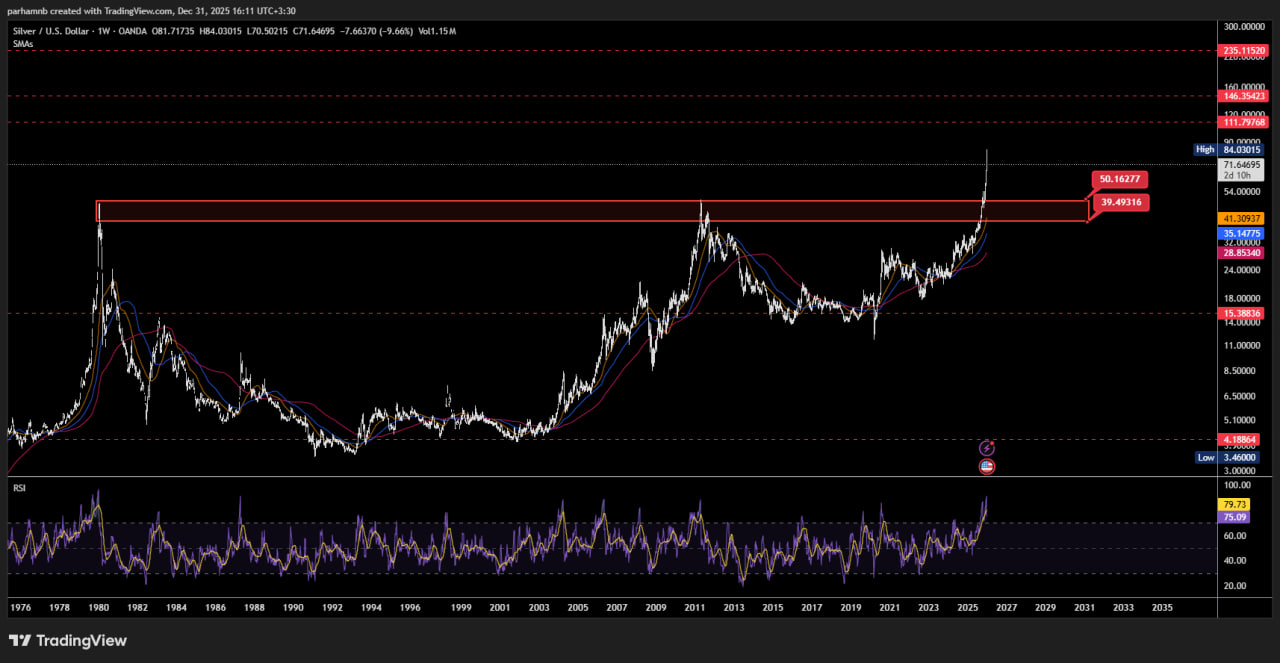Image resolution: width=1280 pixels, height=663 pixels.
Task: Click the 111.79768 red level price label
Action: coord(1243,122)
